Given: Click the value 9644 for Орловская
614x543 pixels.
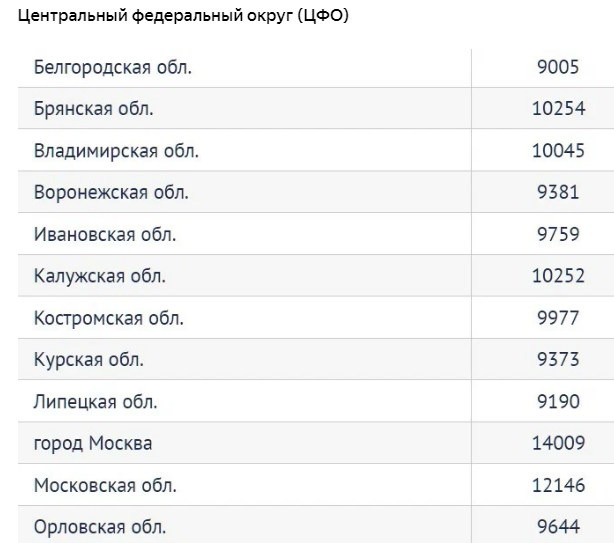Looking at the screenshot, I should pos(558,527).
